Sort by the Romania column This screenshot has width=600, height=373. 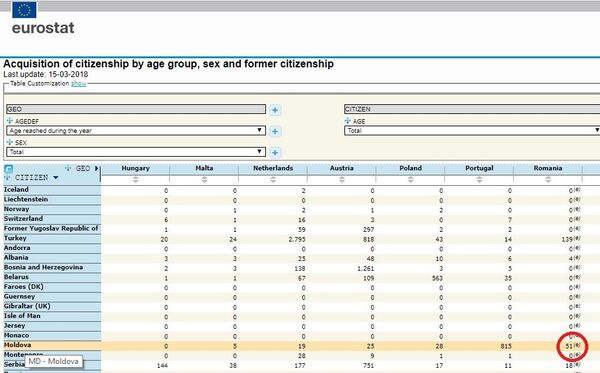click(548, 179)
